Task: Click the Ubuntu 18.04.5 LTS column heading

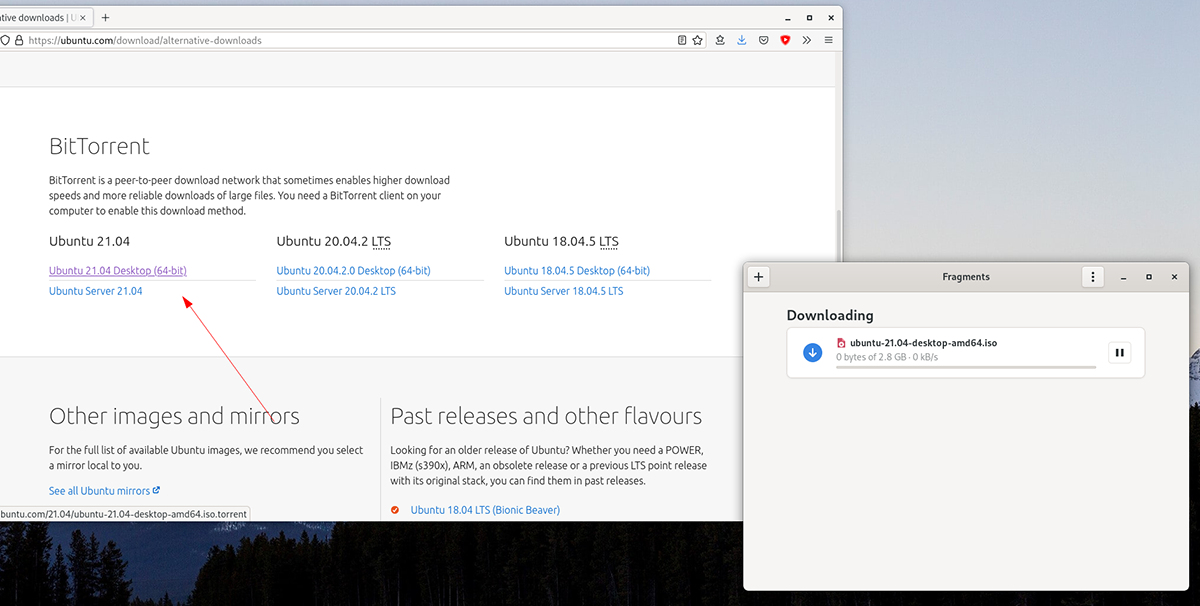Action: point(562,241)
